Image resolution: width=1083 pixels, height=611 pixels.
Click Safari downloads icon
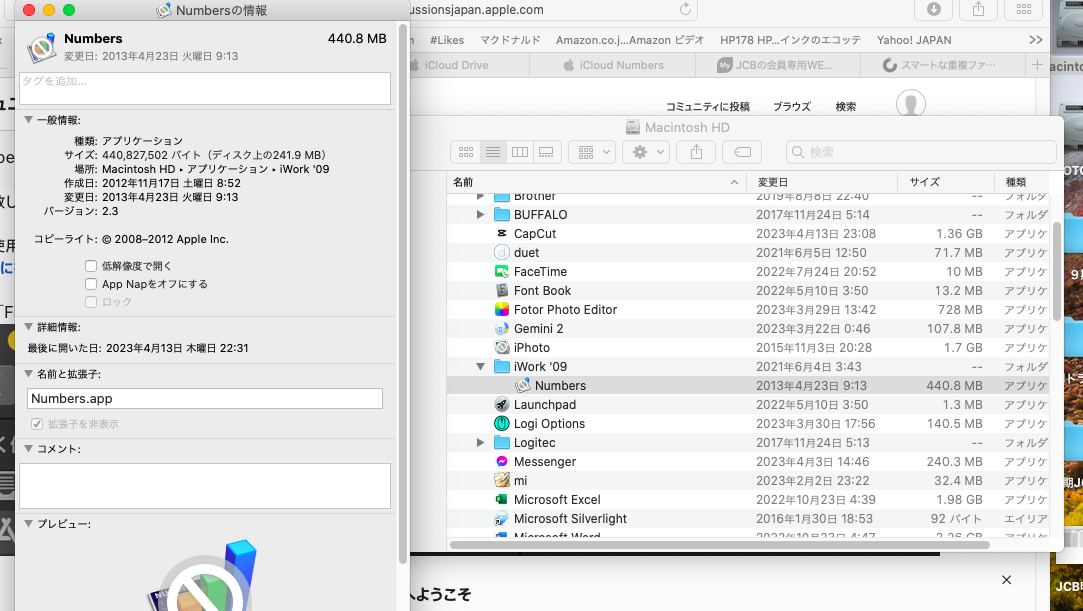(x=933, y=9)
